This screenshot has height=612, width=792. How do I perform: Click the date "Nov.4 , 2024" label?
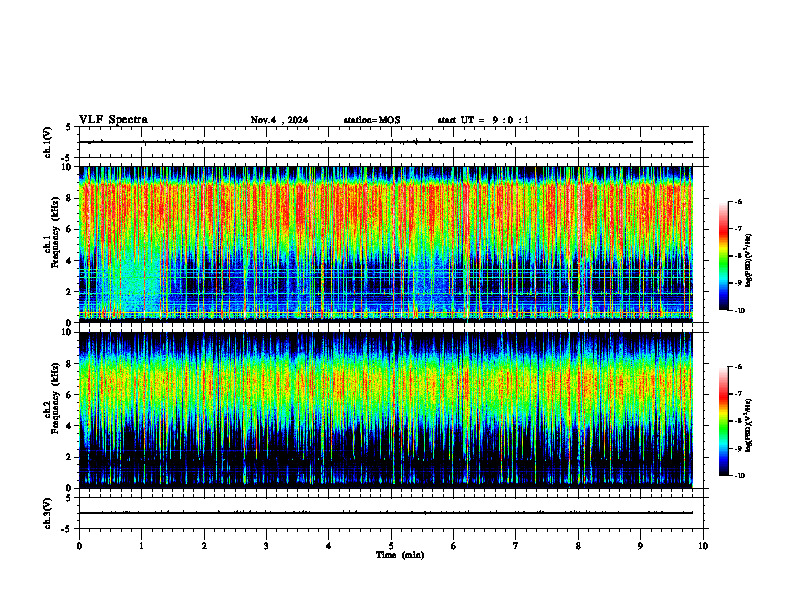(x=279, y=120)
